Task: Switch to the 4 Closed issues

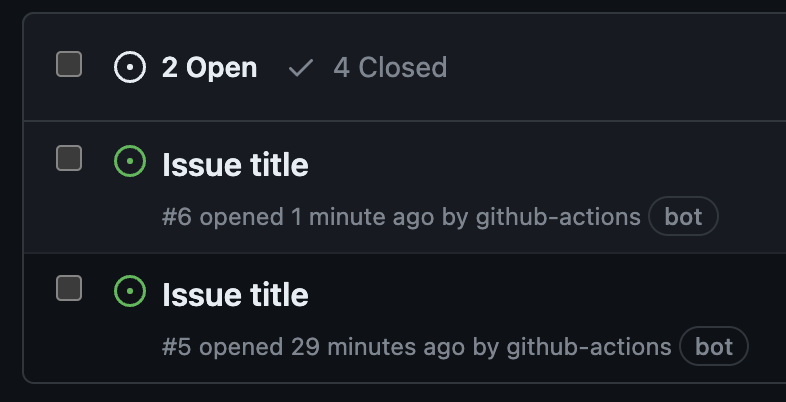Action: click(389, 68)
